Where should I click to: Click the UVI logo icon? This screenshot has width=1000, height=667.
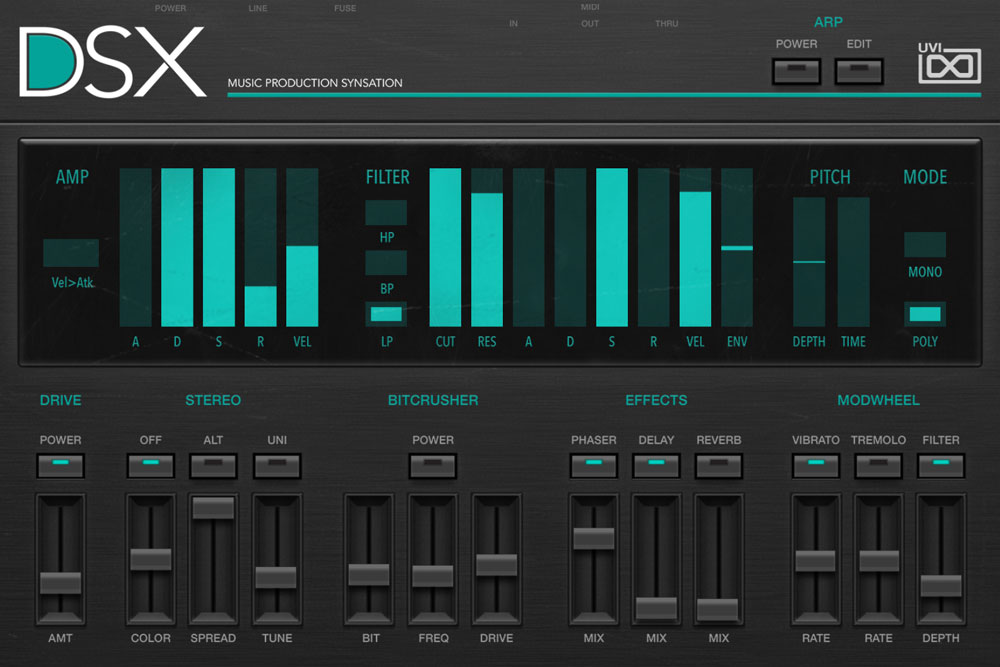pyautogui.click(x=949, y=66)
